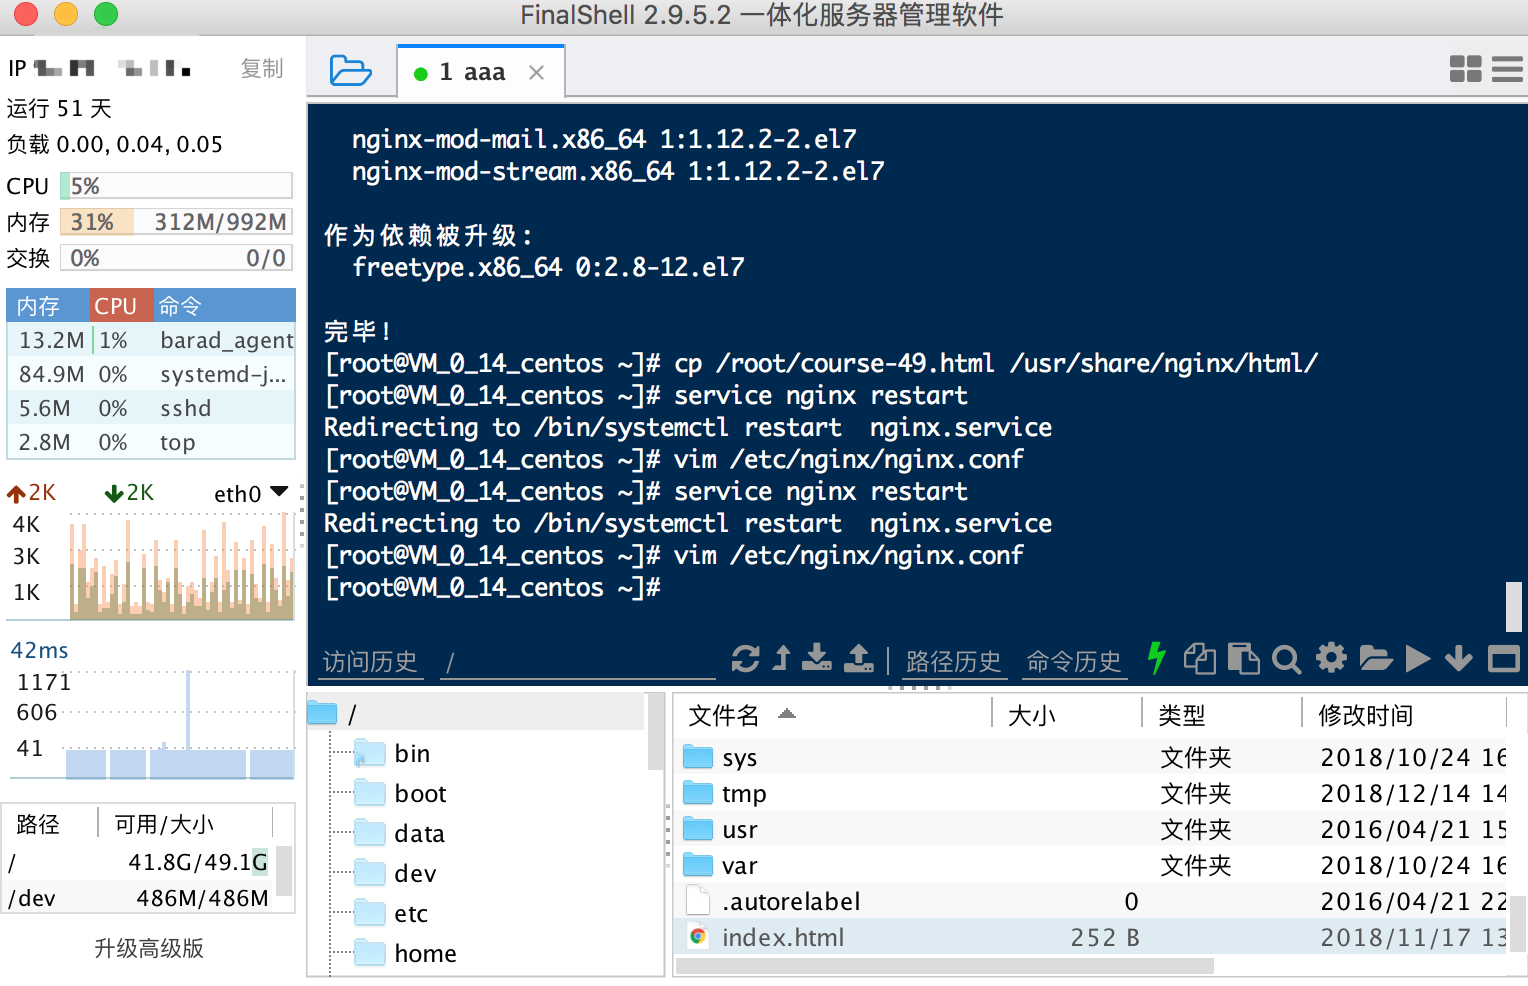Open the eth0 network interface dropdown
This screenshot has height=986, width=1528.
coord(251,493)
